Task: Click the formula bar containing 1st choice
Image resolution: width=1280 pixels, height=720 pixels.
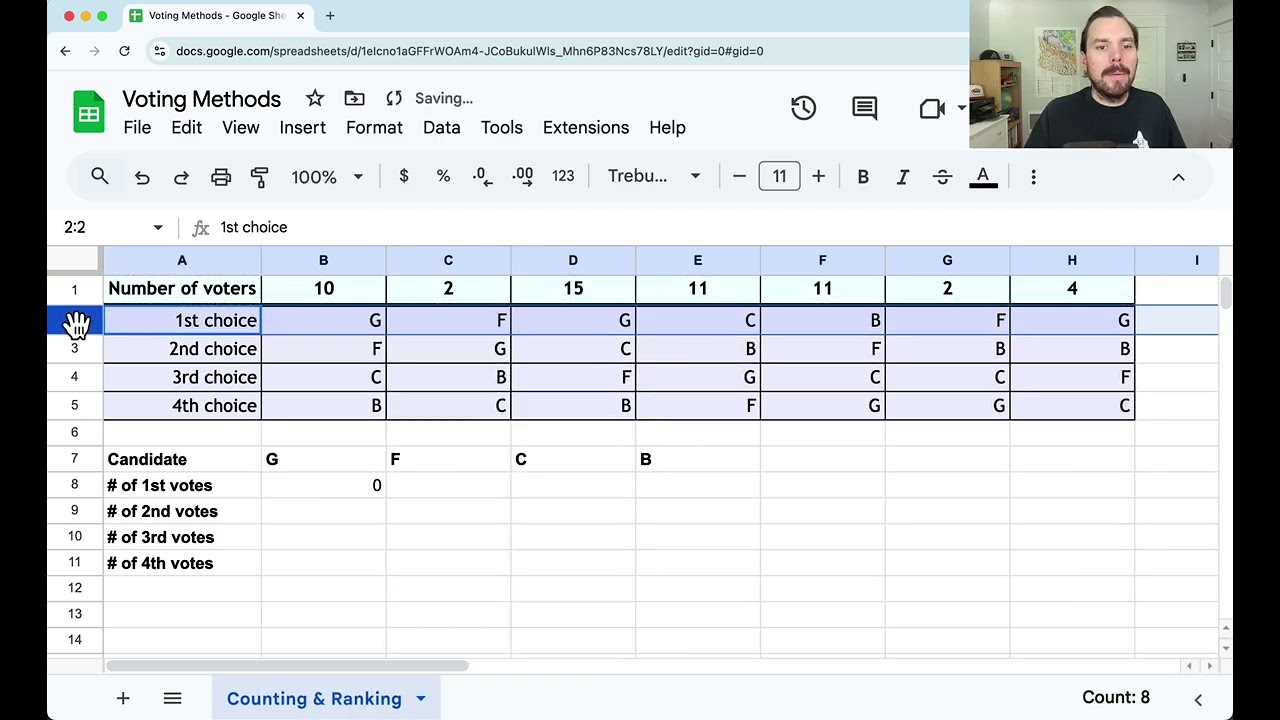Action: (x=720, y=228)
